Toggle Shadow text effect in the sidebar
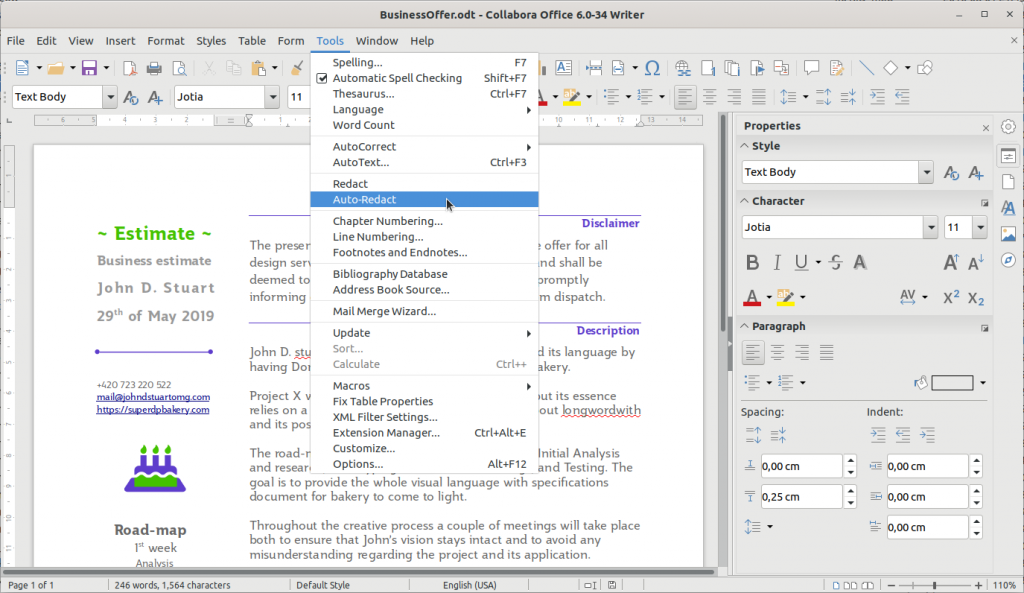Viewport: 1024px width, 593px height. click(860, 263)
